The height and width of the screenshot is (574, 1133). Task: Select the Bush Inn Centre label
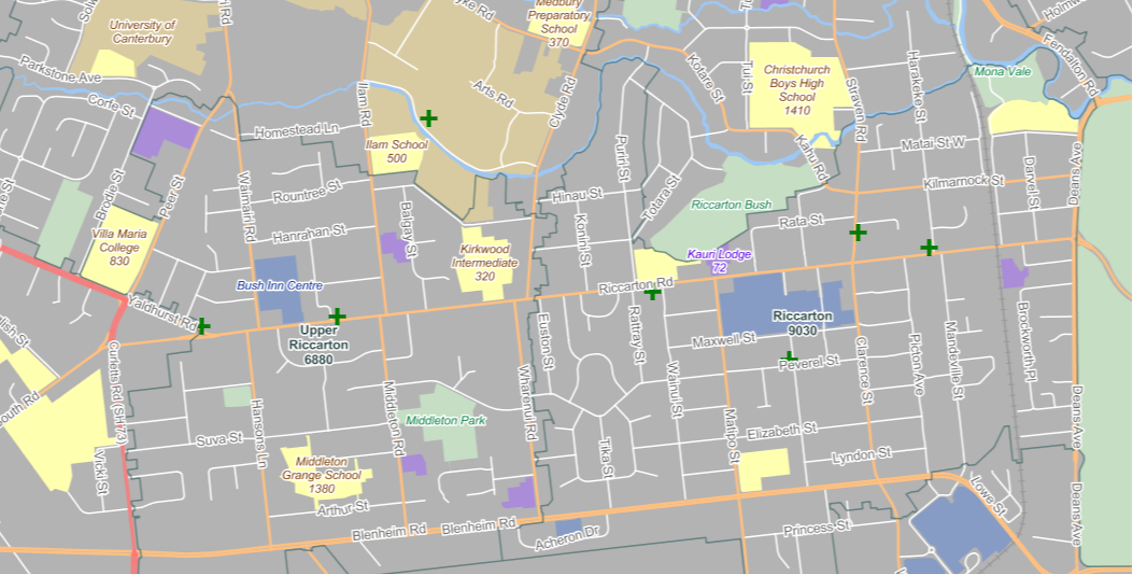[x=280, y=286]
